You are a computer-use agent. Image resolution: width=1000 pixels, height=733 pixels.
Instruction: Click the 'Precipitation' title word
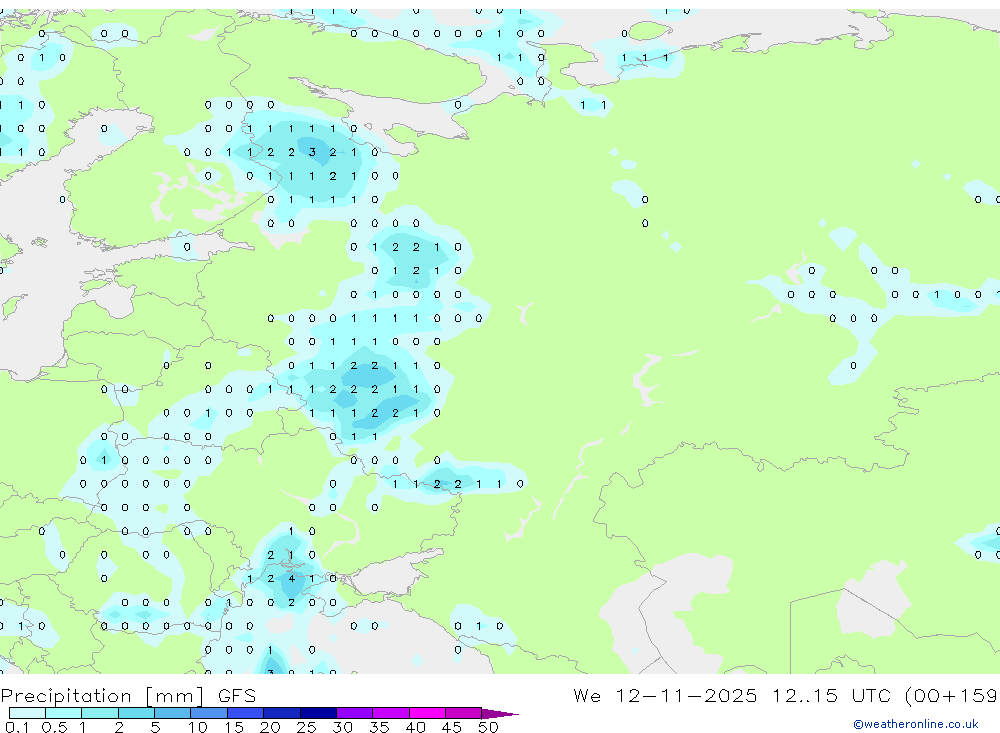(x=66, y=695)
